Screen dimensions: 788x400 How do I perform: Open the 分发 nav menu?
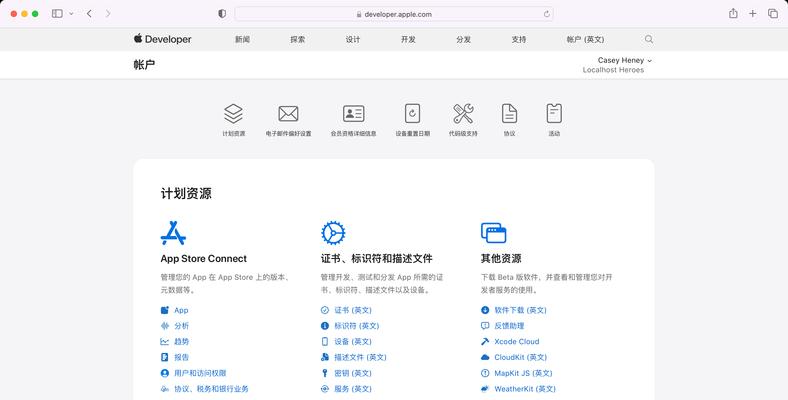(463, 39)
